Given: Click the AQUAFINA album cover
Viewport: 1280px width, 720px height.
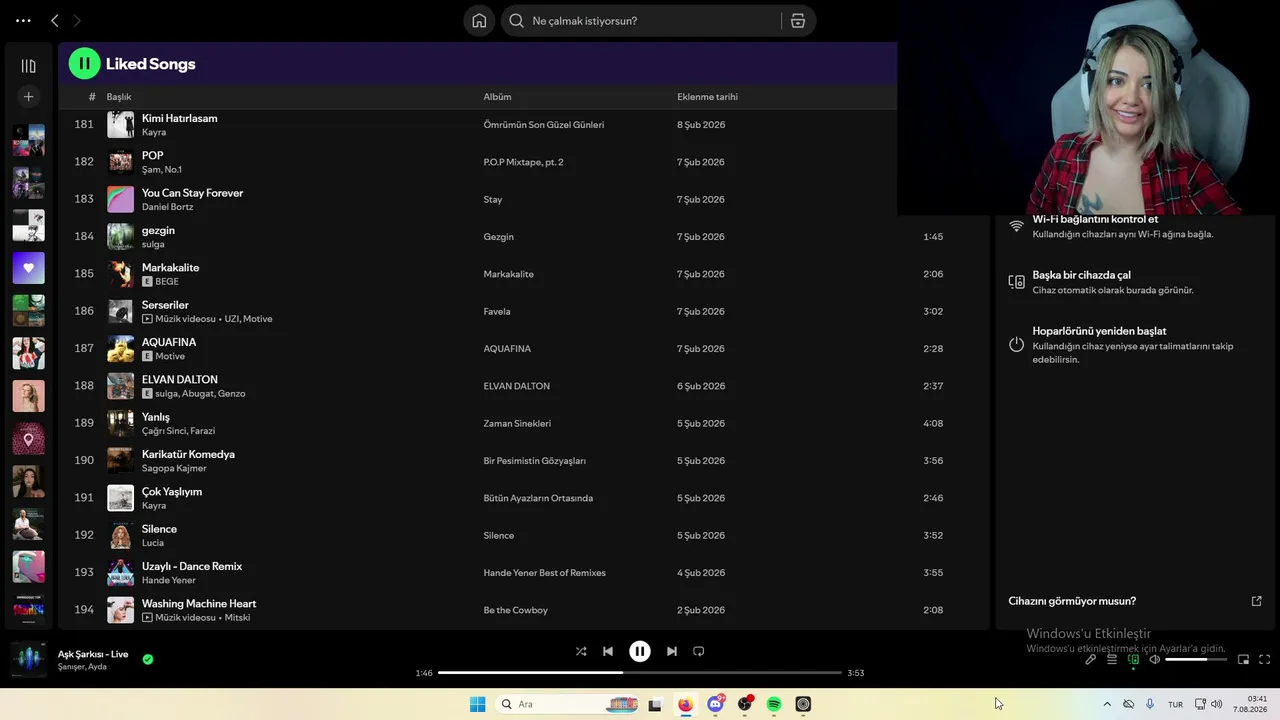Looking at the screenshot, I should click(x=120, y=348).
